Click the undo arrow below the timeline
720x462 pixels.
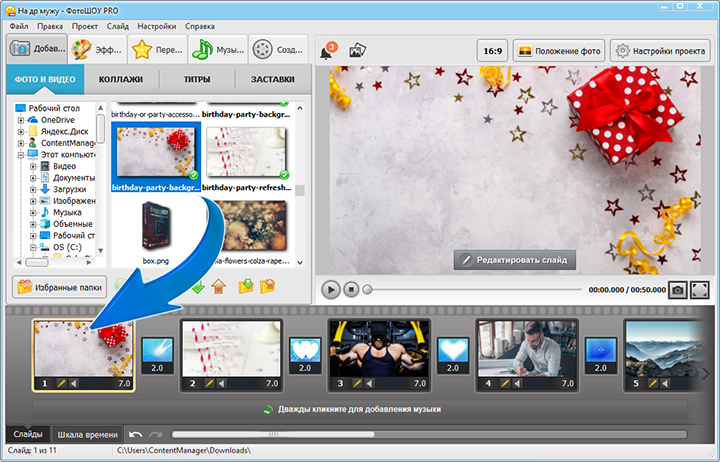136,434
